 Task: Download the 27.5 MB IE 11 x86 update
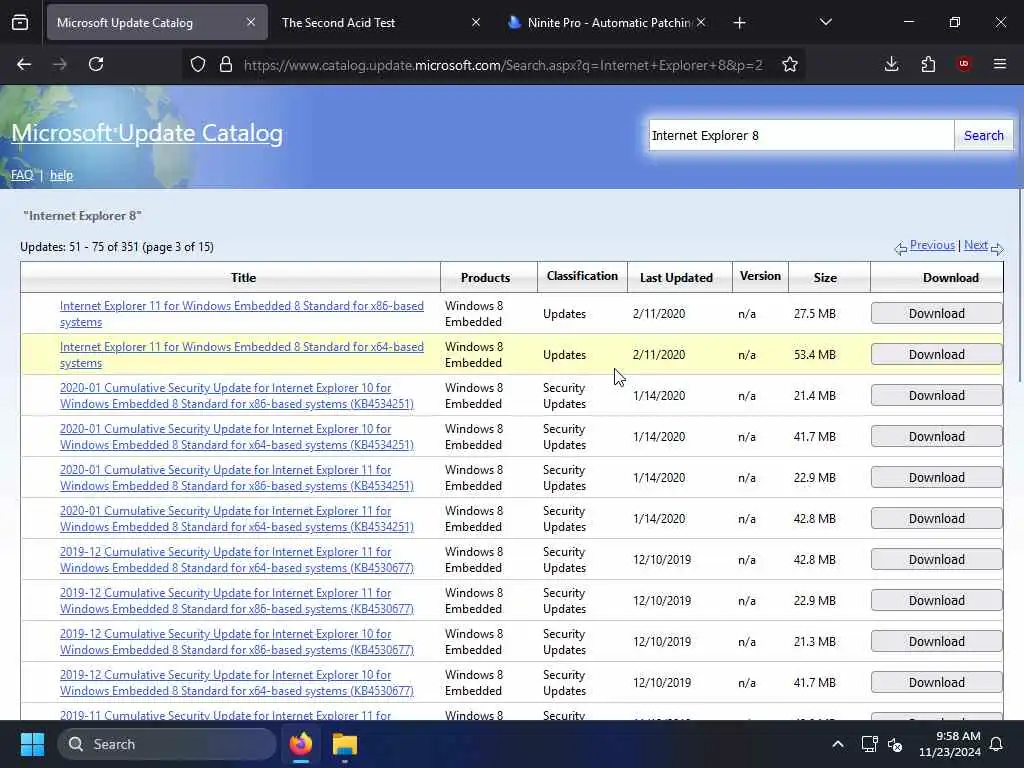pyautogui.click(x=936, y=313)
